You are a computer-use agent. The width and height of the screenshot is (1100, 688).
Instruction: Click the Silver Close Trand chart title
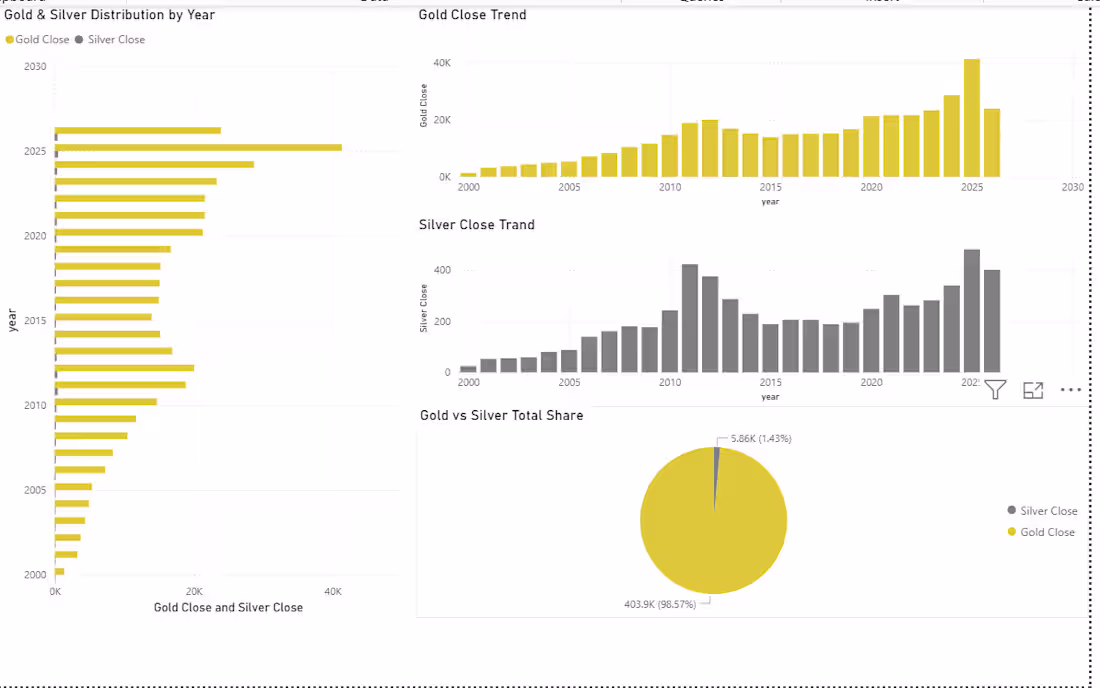coord(476,225)
